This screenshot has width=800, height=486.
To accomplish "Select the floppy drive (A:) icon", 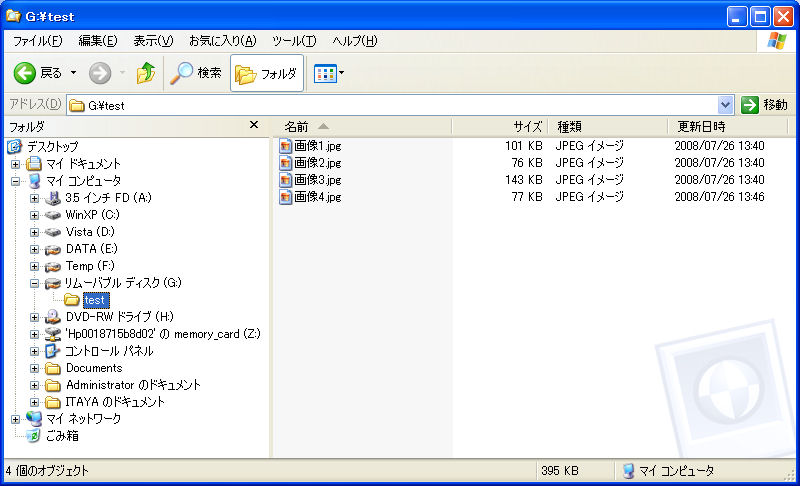I will tap(53, 198).
